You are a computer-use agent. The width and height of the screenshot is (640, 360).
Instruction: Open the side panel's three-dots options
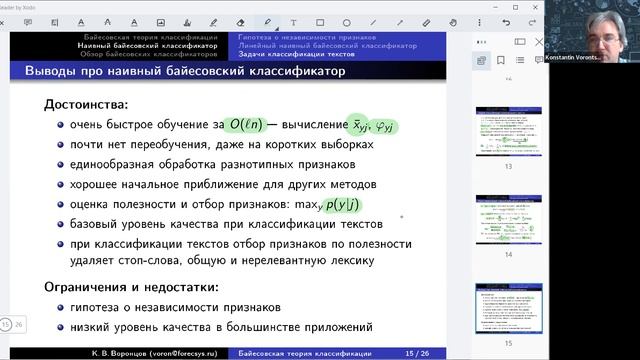pyautogui.click(x=482, y=42)
